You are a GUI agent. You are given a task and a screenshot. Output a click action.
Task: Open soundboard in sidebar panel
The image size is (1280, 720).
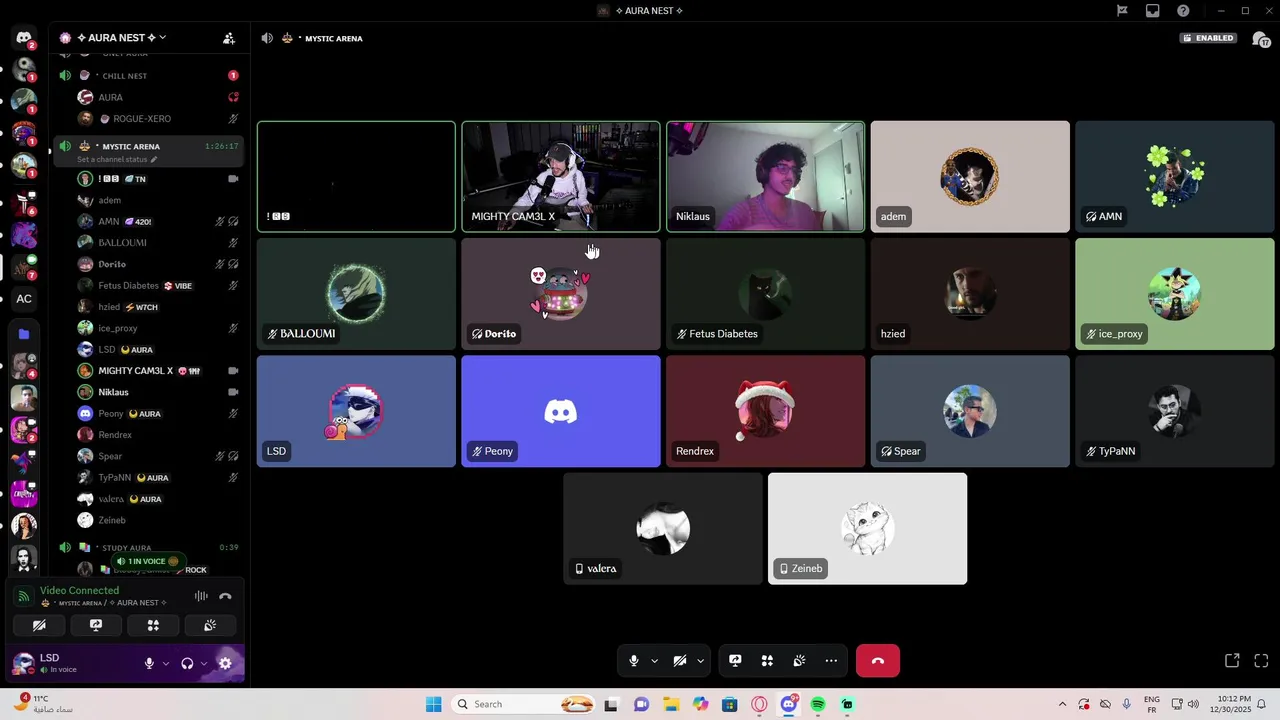tap(210, 625)
